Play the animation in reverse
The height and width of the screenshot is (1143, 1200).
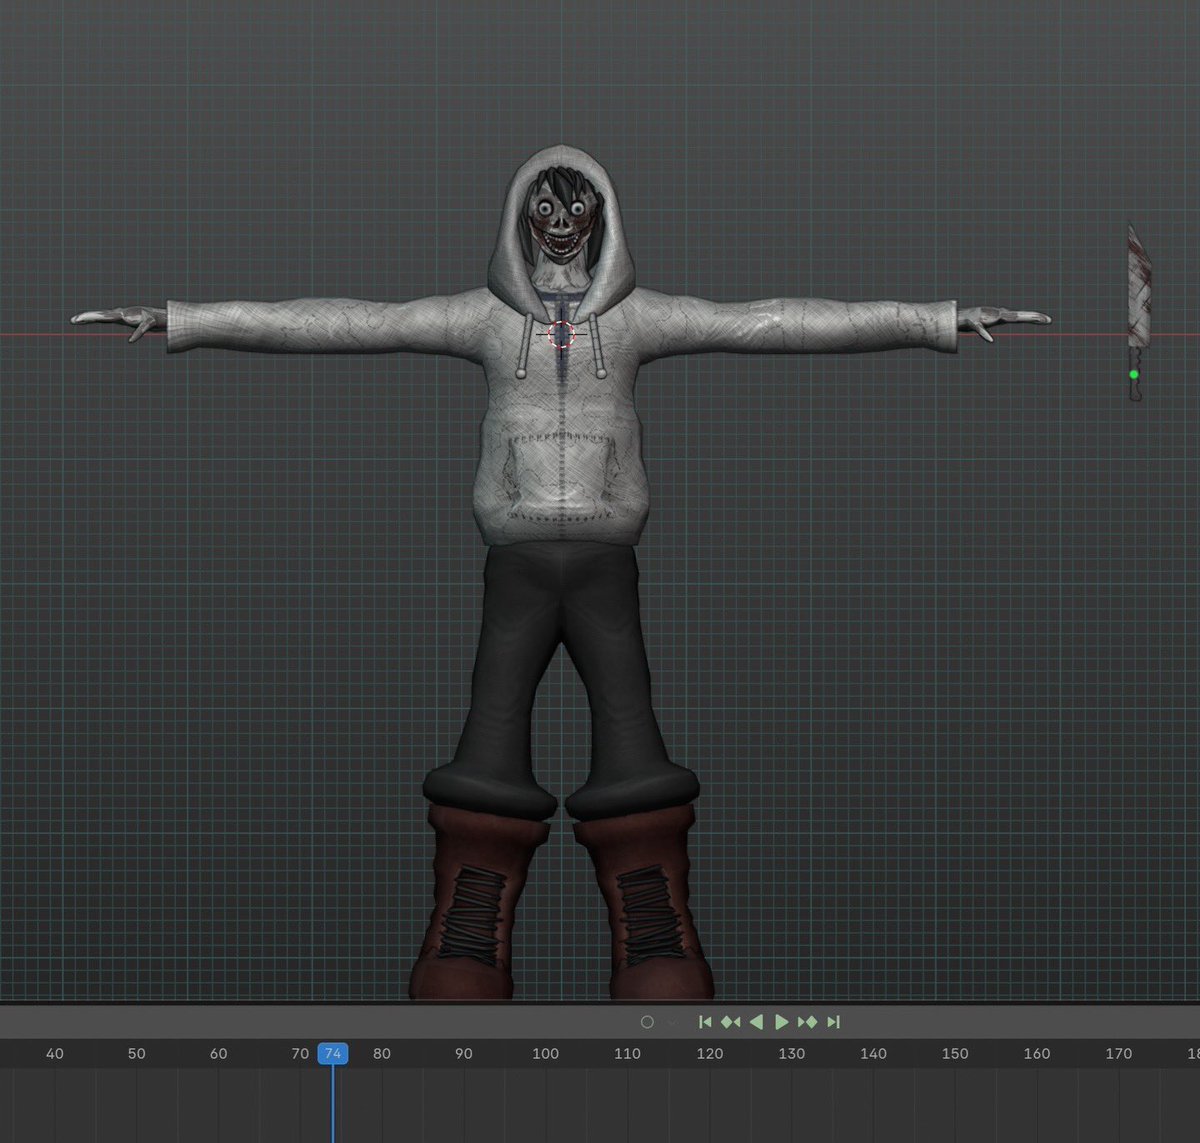[757, 1022]
